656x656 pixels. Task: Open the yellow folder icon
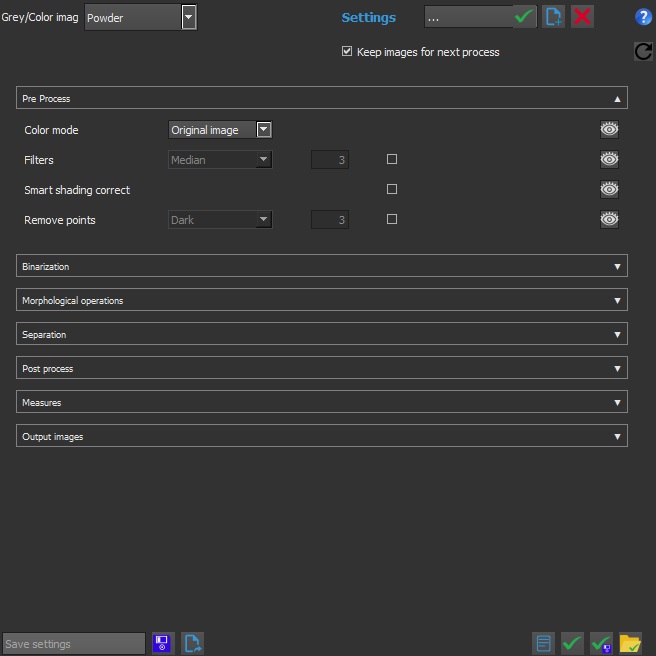pos(630,643)
